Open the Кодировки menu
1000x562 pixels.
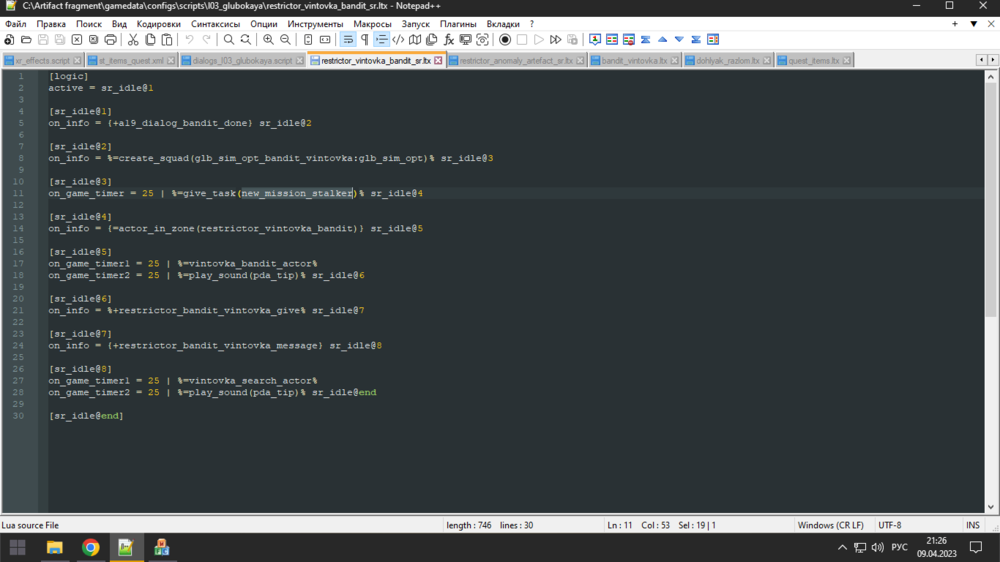click(159, 24)
